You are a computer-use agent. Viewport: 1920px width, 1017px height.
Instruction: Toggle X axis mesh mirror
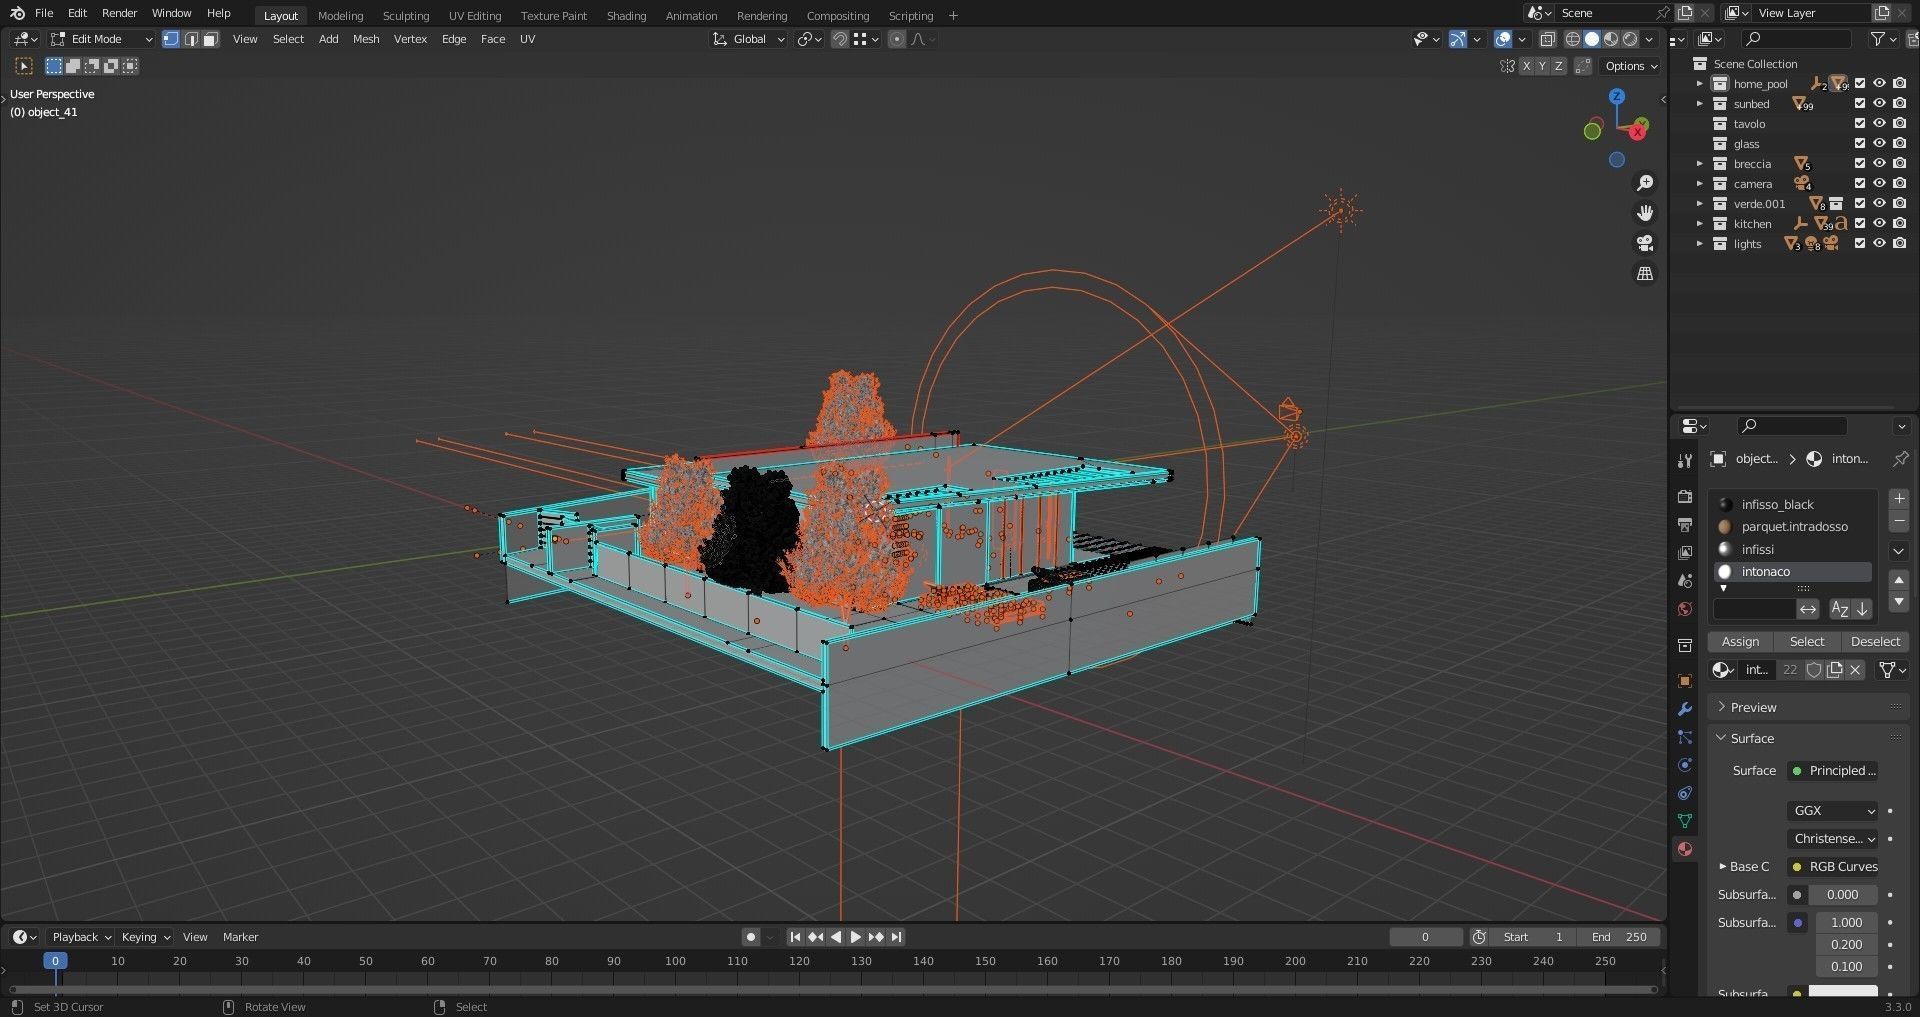1526,66
